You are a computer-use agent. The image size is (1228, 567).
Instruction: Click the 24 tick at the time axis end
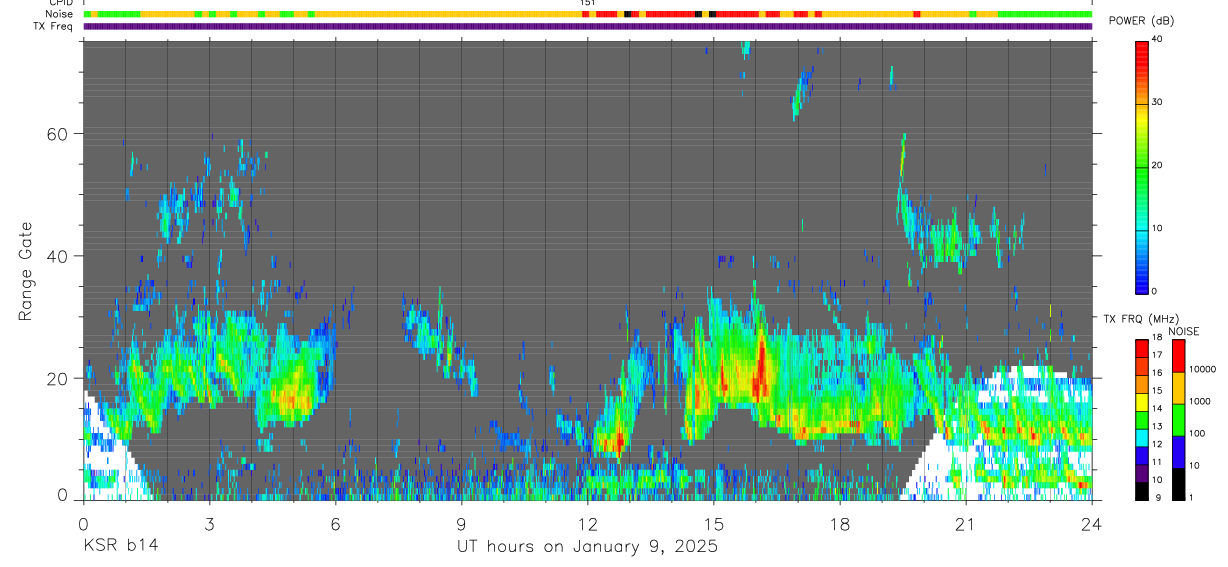click(x=1092, y=523)
